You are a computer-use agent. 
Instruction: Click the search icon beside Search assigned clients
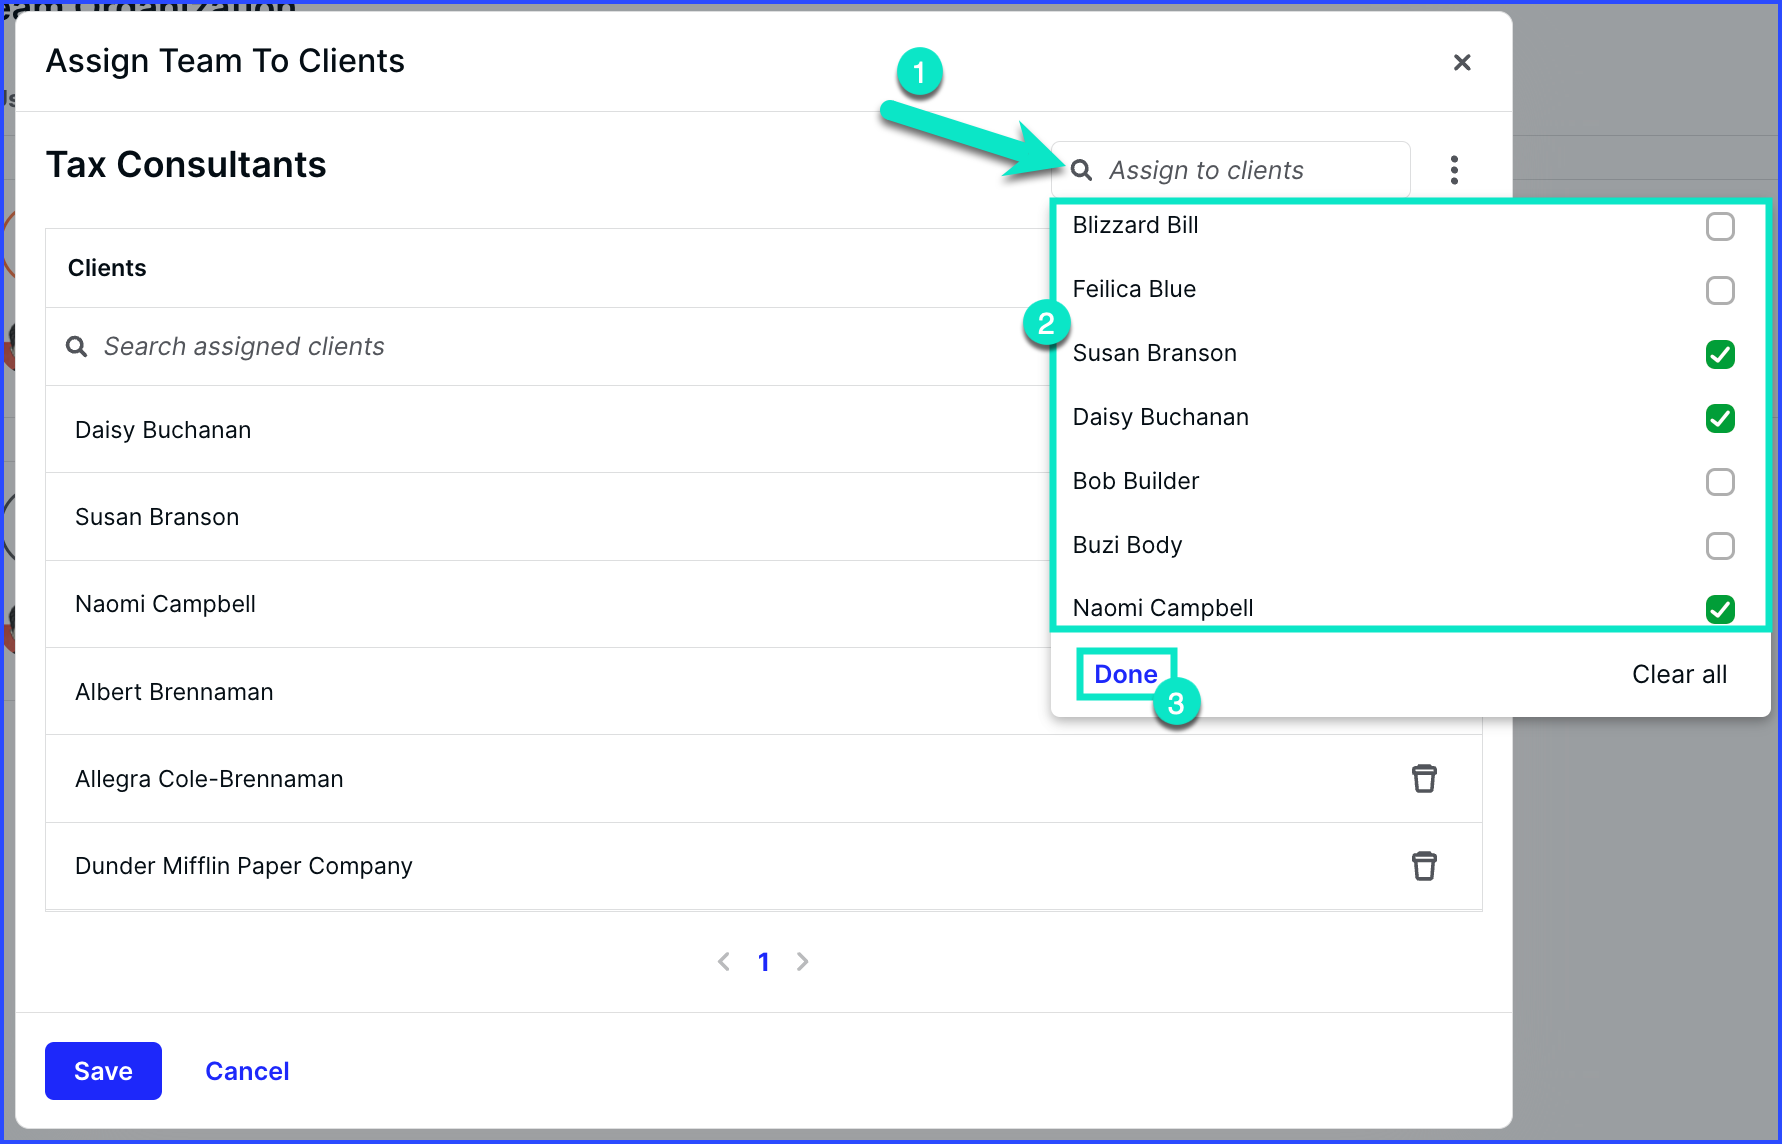coord(76,346)
